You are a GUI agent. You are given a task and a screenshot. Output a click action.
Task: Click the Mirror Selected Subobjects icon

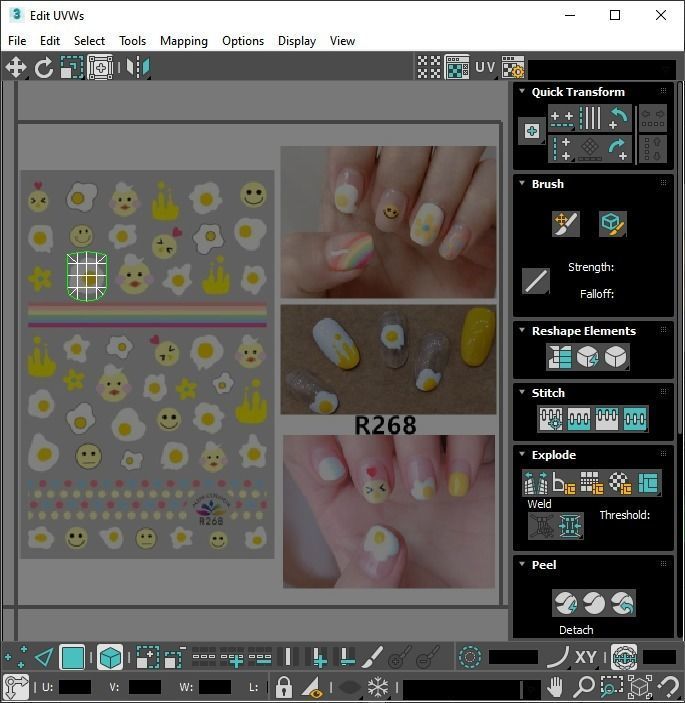138,68
